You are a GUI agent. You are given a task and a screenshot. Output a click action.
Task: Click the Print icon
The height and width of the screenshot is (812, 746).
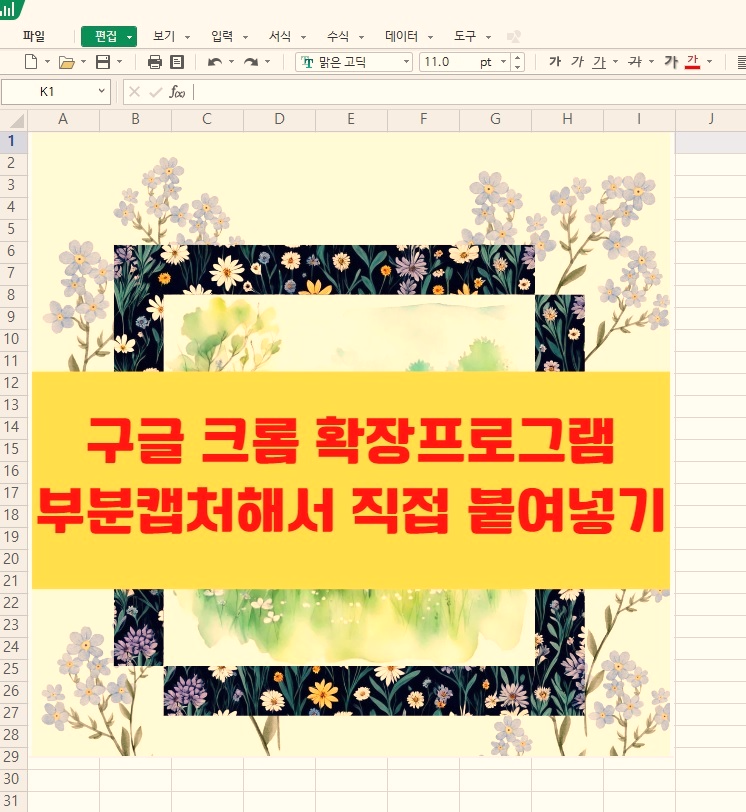point(155,62)
